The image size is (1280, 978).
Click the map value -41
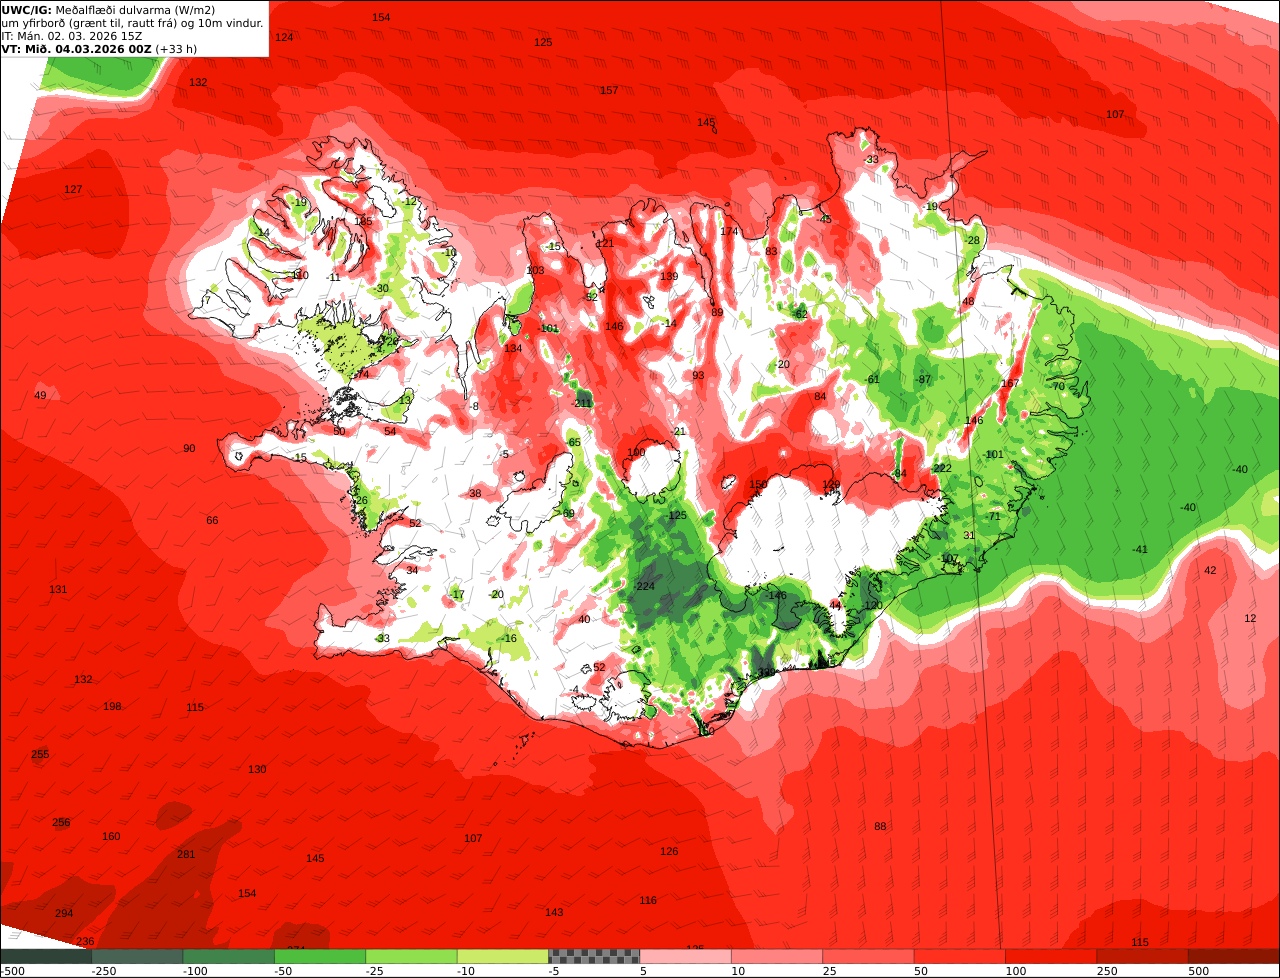pyautogui.click(x=1140, y=549)
